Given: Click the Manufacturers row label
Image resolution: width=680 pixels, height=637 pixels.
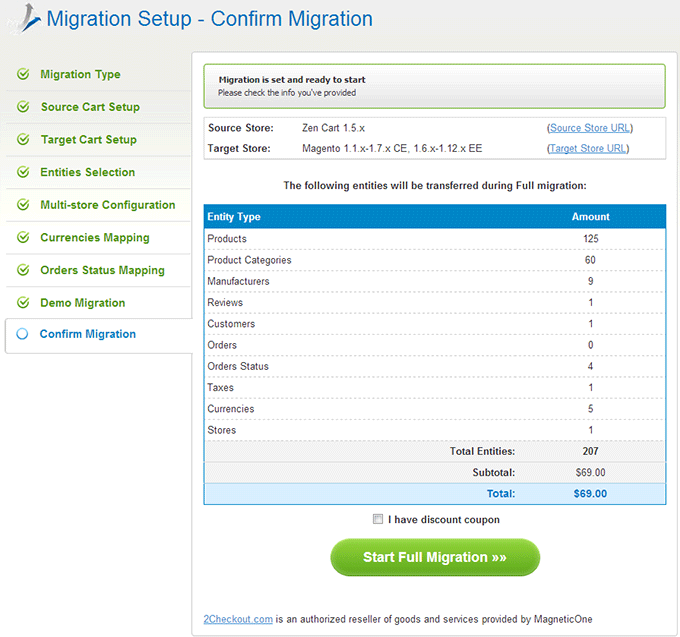Looking at the screenshot, I should [x=238, y=281].
